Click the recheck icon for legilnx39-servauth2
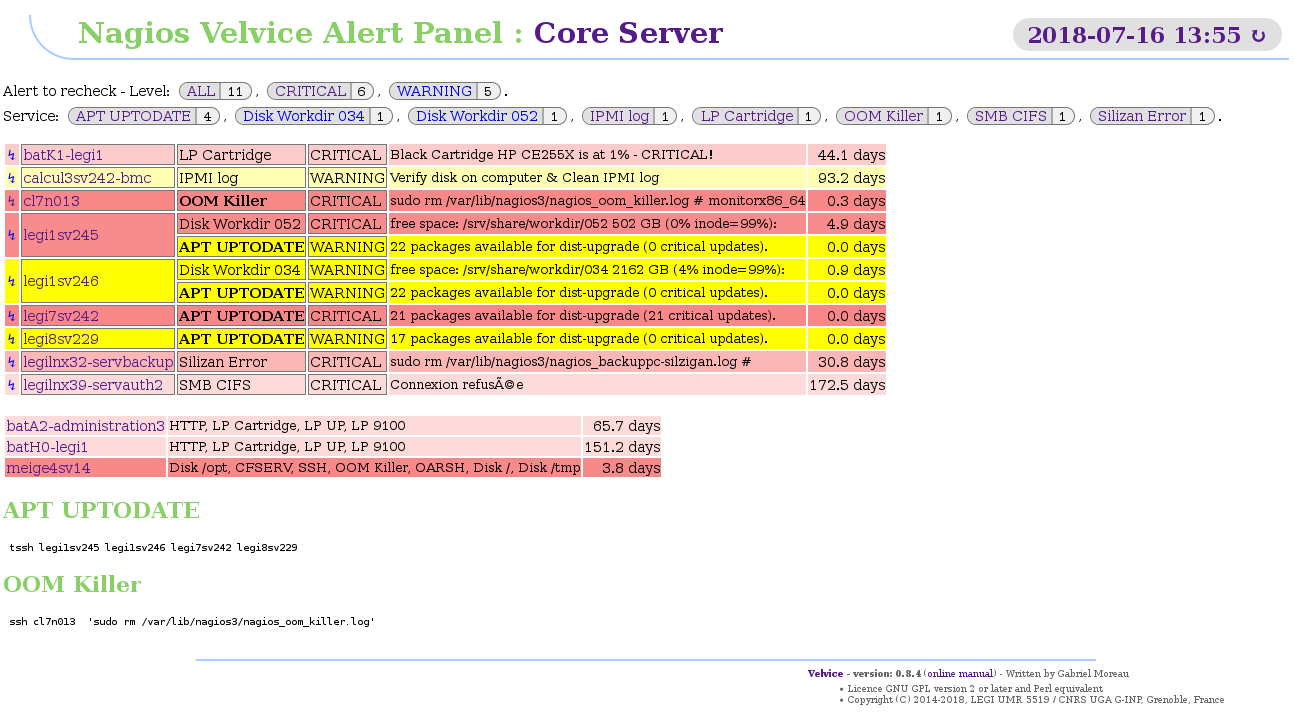This screenshot has height=713, width=1294. 12,385
